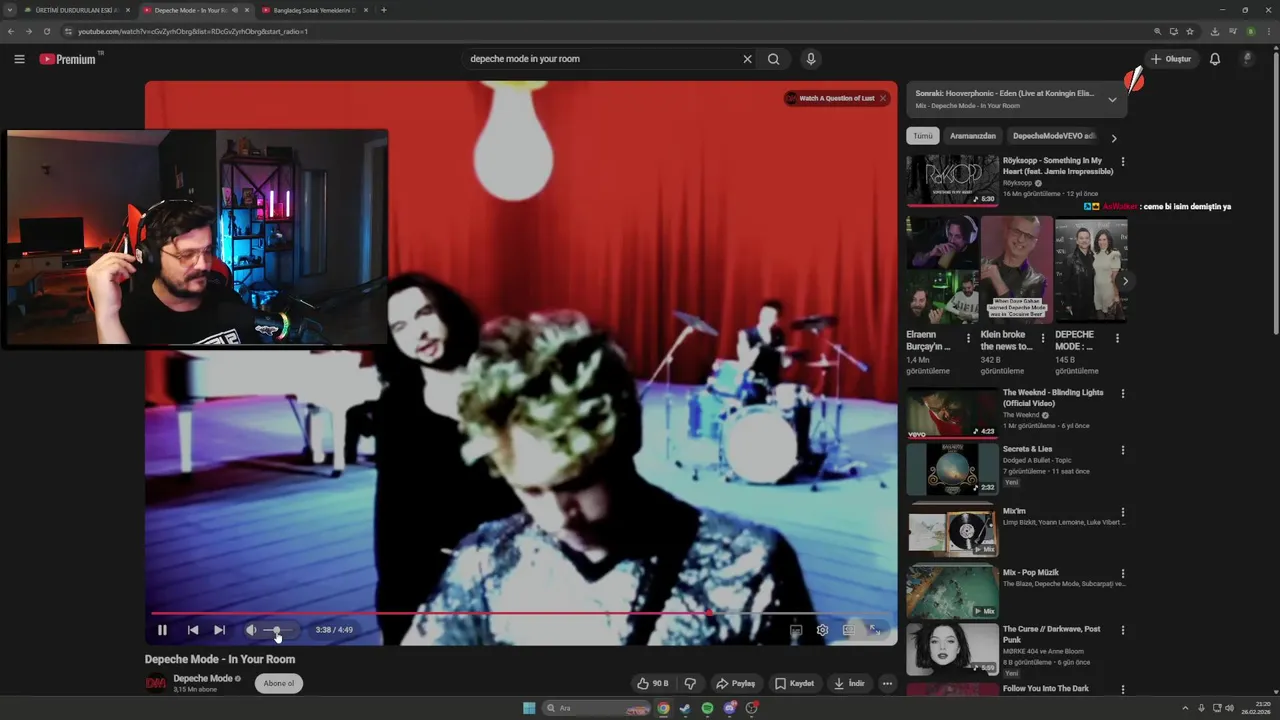The height and width of the screenshot is (720, 1280).
Task: Show next shorts with right arrow
Action: 1125,281
